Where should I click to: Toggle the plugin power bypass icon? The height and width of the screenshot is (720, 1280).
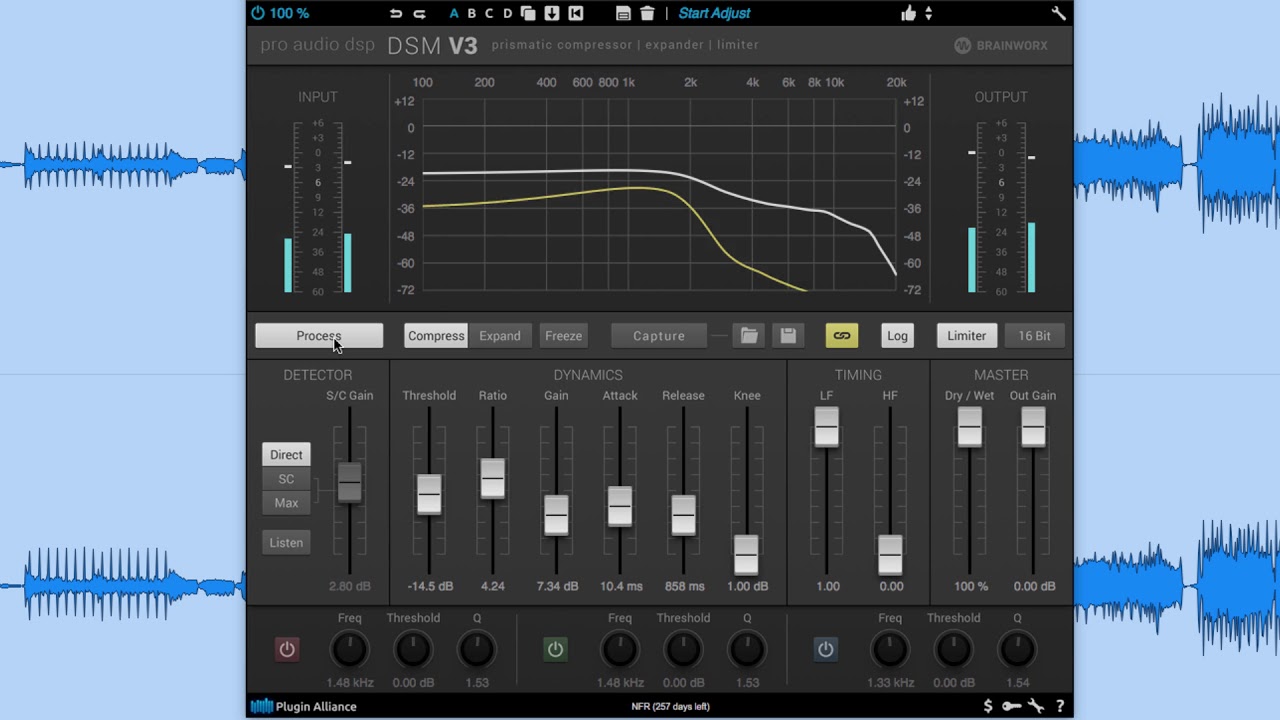258,13
